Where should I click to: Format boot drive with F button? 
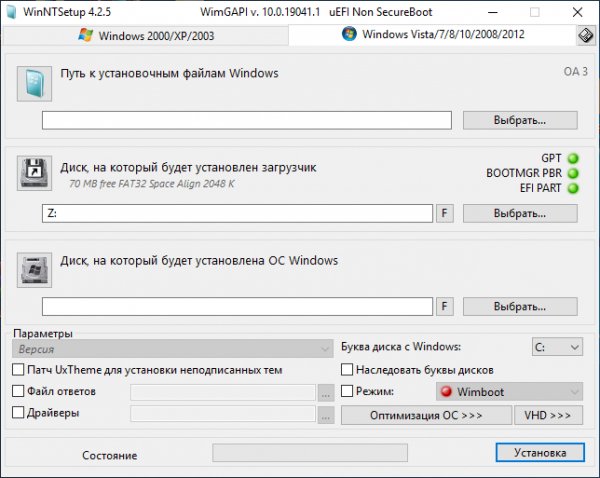point(445,213)
